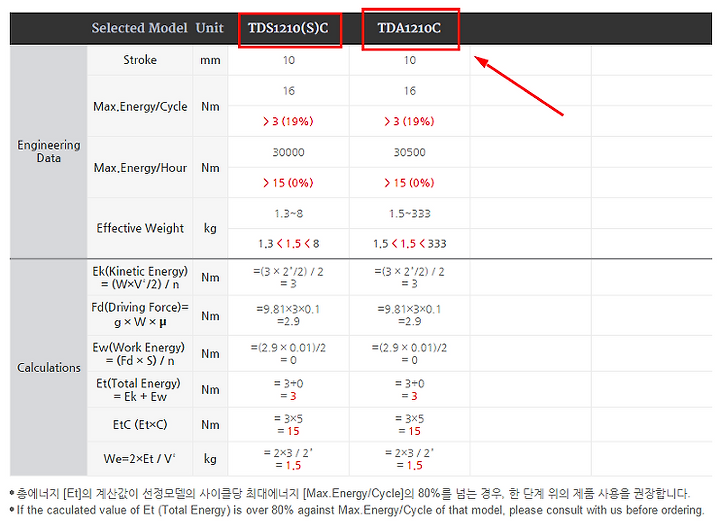The width and height of the screenshot is (720, 528).
Task: Select the 1.3 < 1.5 < 8 comparison
Action: click(288, 244)
